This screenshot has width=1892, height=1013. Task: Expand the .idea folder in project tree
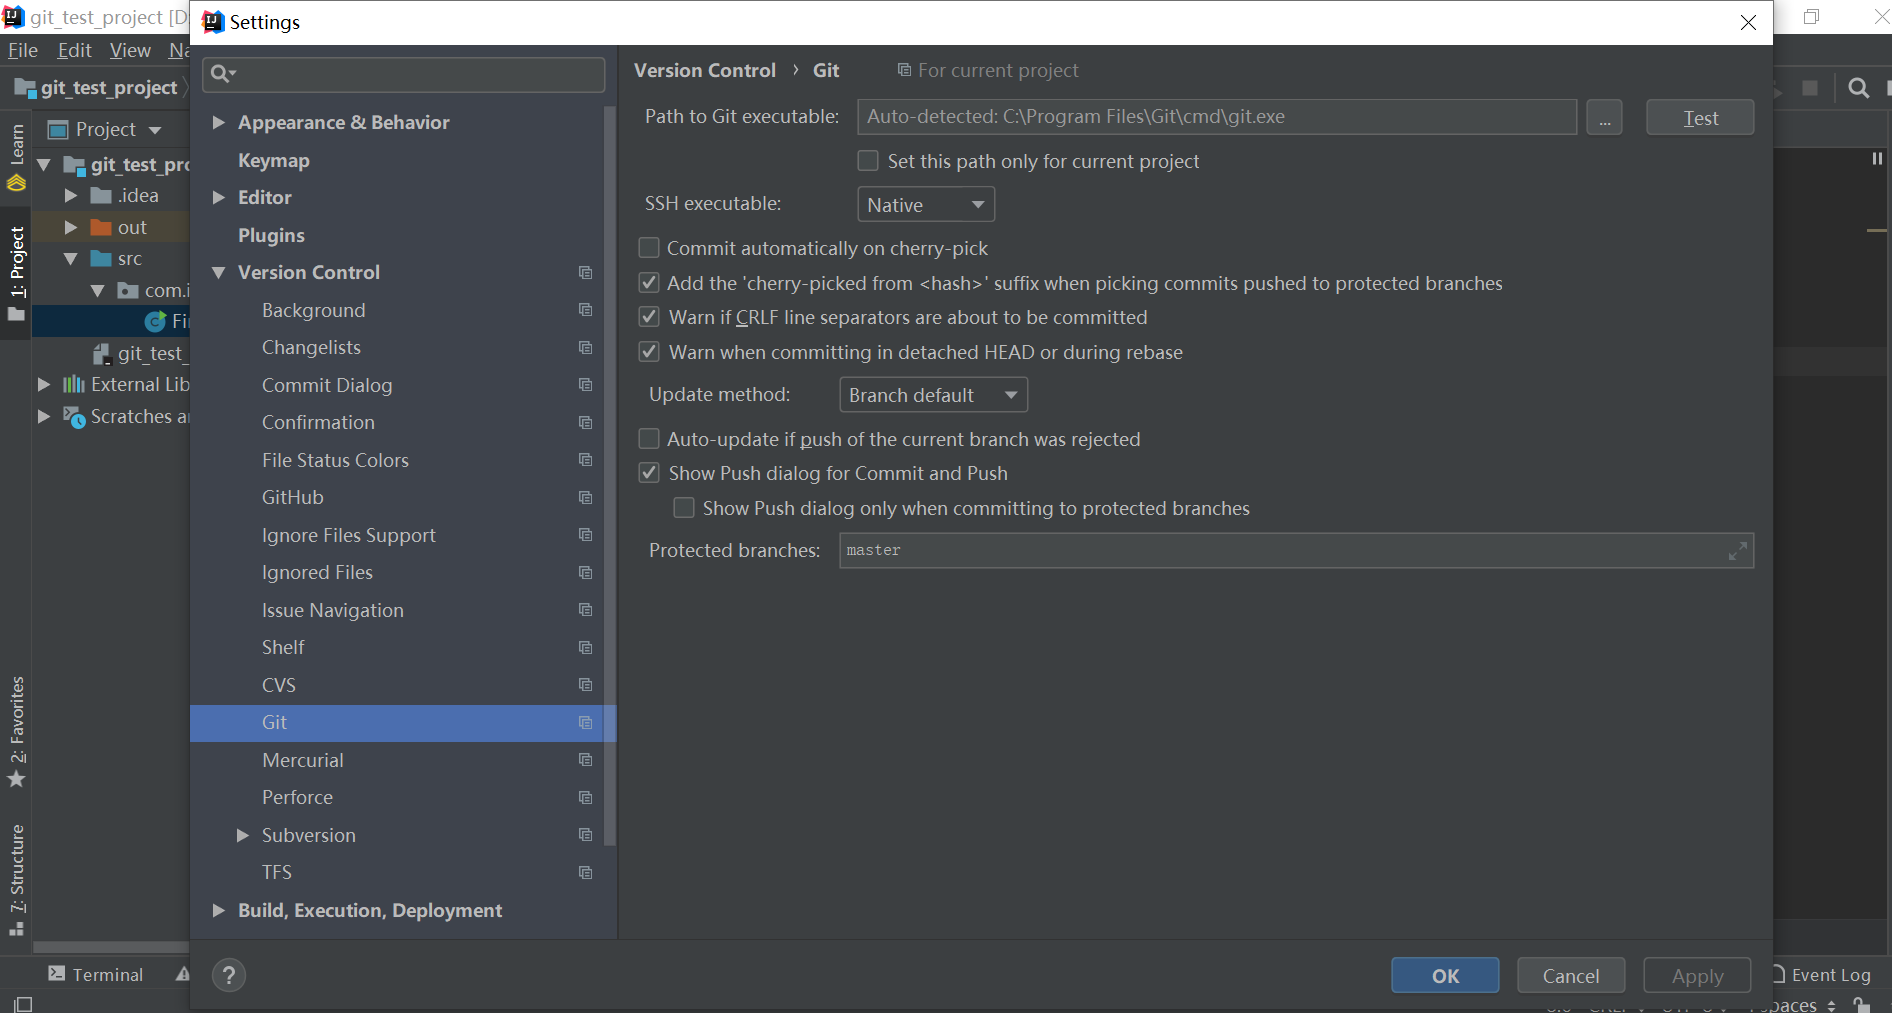70,195
